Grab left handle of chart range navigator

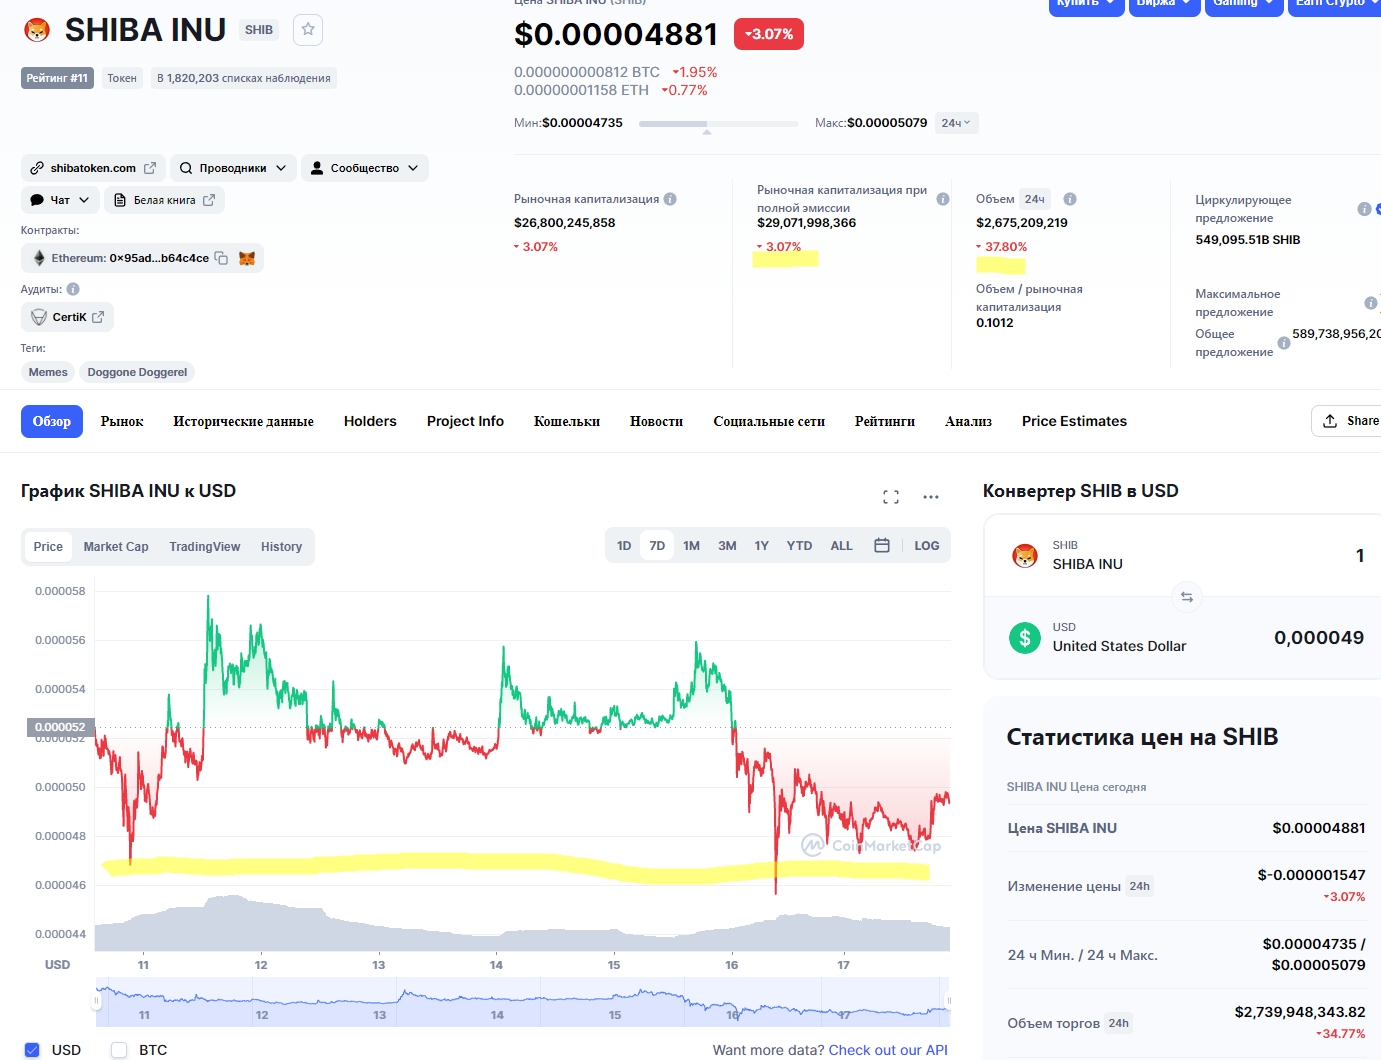(97, 1001)
